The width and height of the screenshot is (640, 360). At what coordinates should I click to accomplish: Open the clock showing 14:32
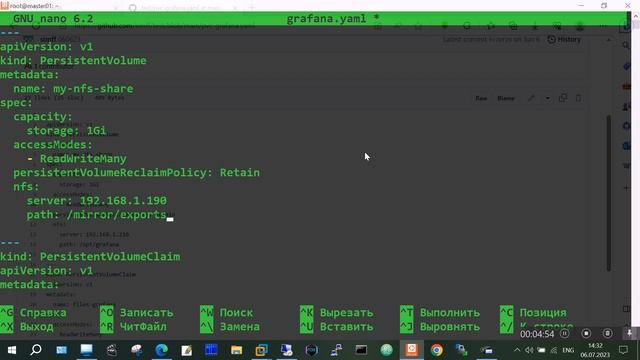(x=595, y=350)
